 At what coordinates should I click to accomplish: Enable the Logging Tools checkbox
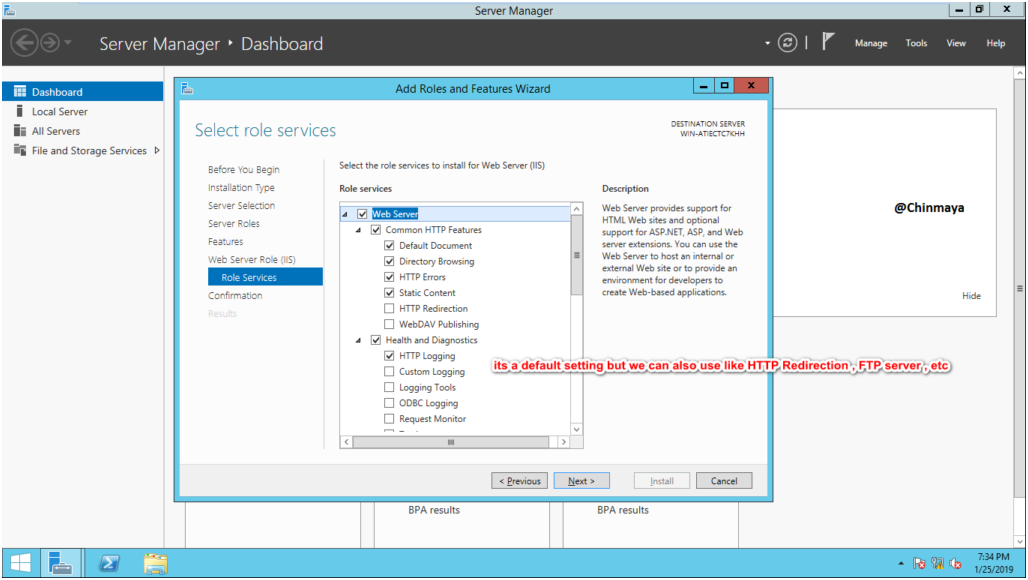coord(389,387)
